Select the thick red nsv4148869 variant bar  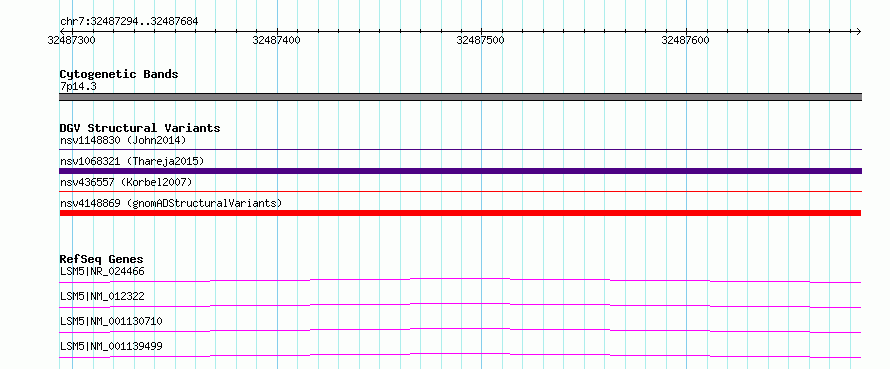(460, 213)
